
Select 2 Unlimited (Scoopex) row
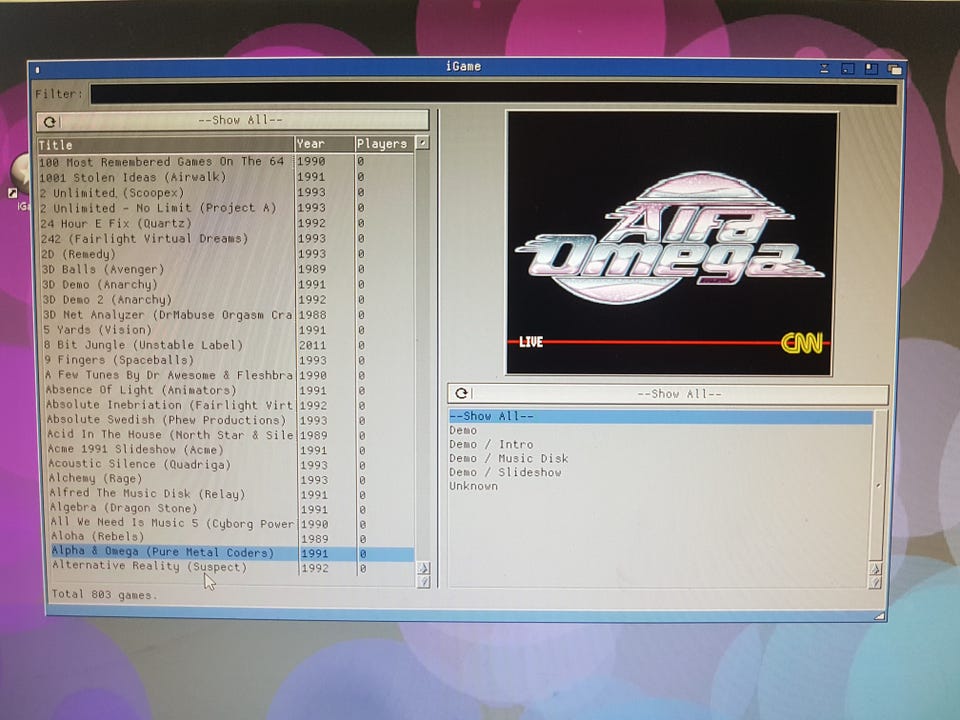coord(227,192)
